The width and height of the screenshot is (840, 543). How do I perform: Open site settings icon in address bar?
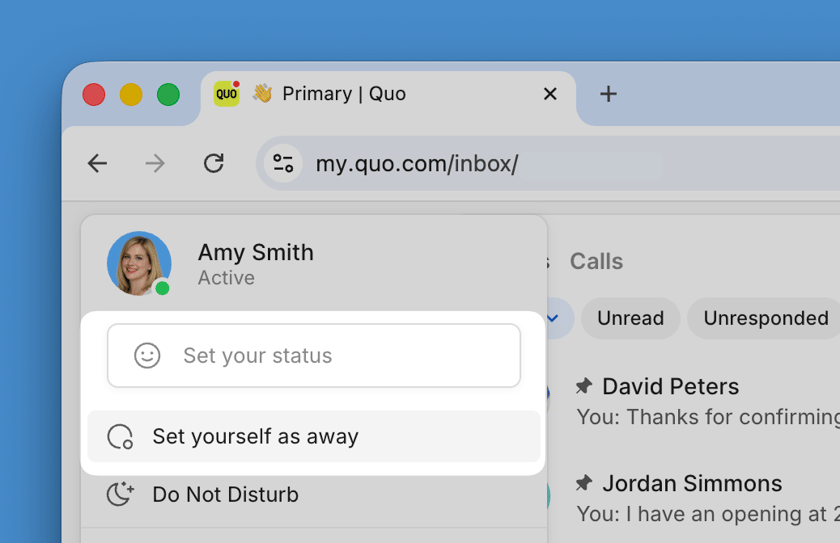[283, 163]
